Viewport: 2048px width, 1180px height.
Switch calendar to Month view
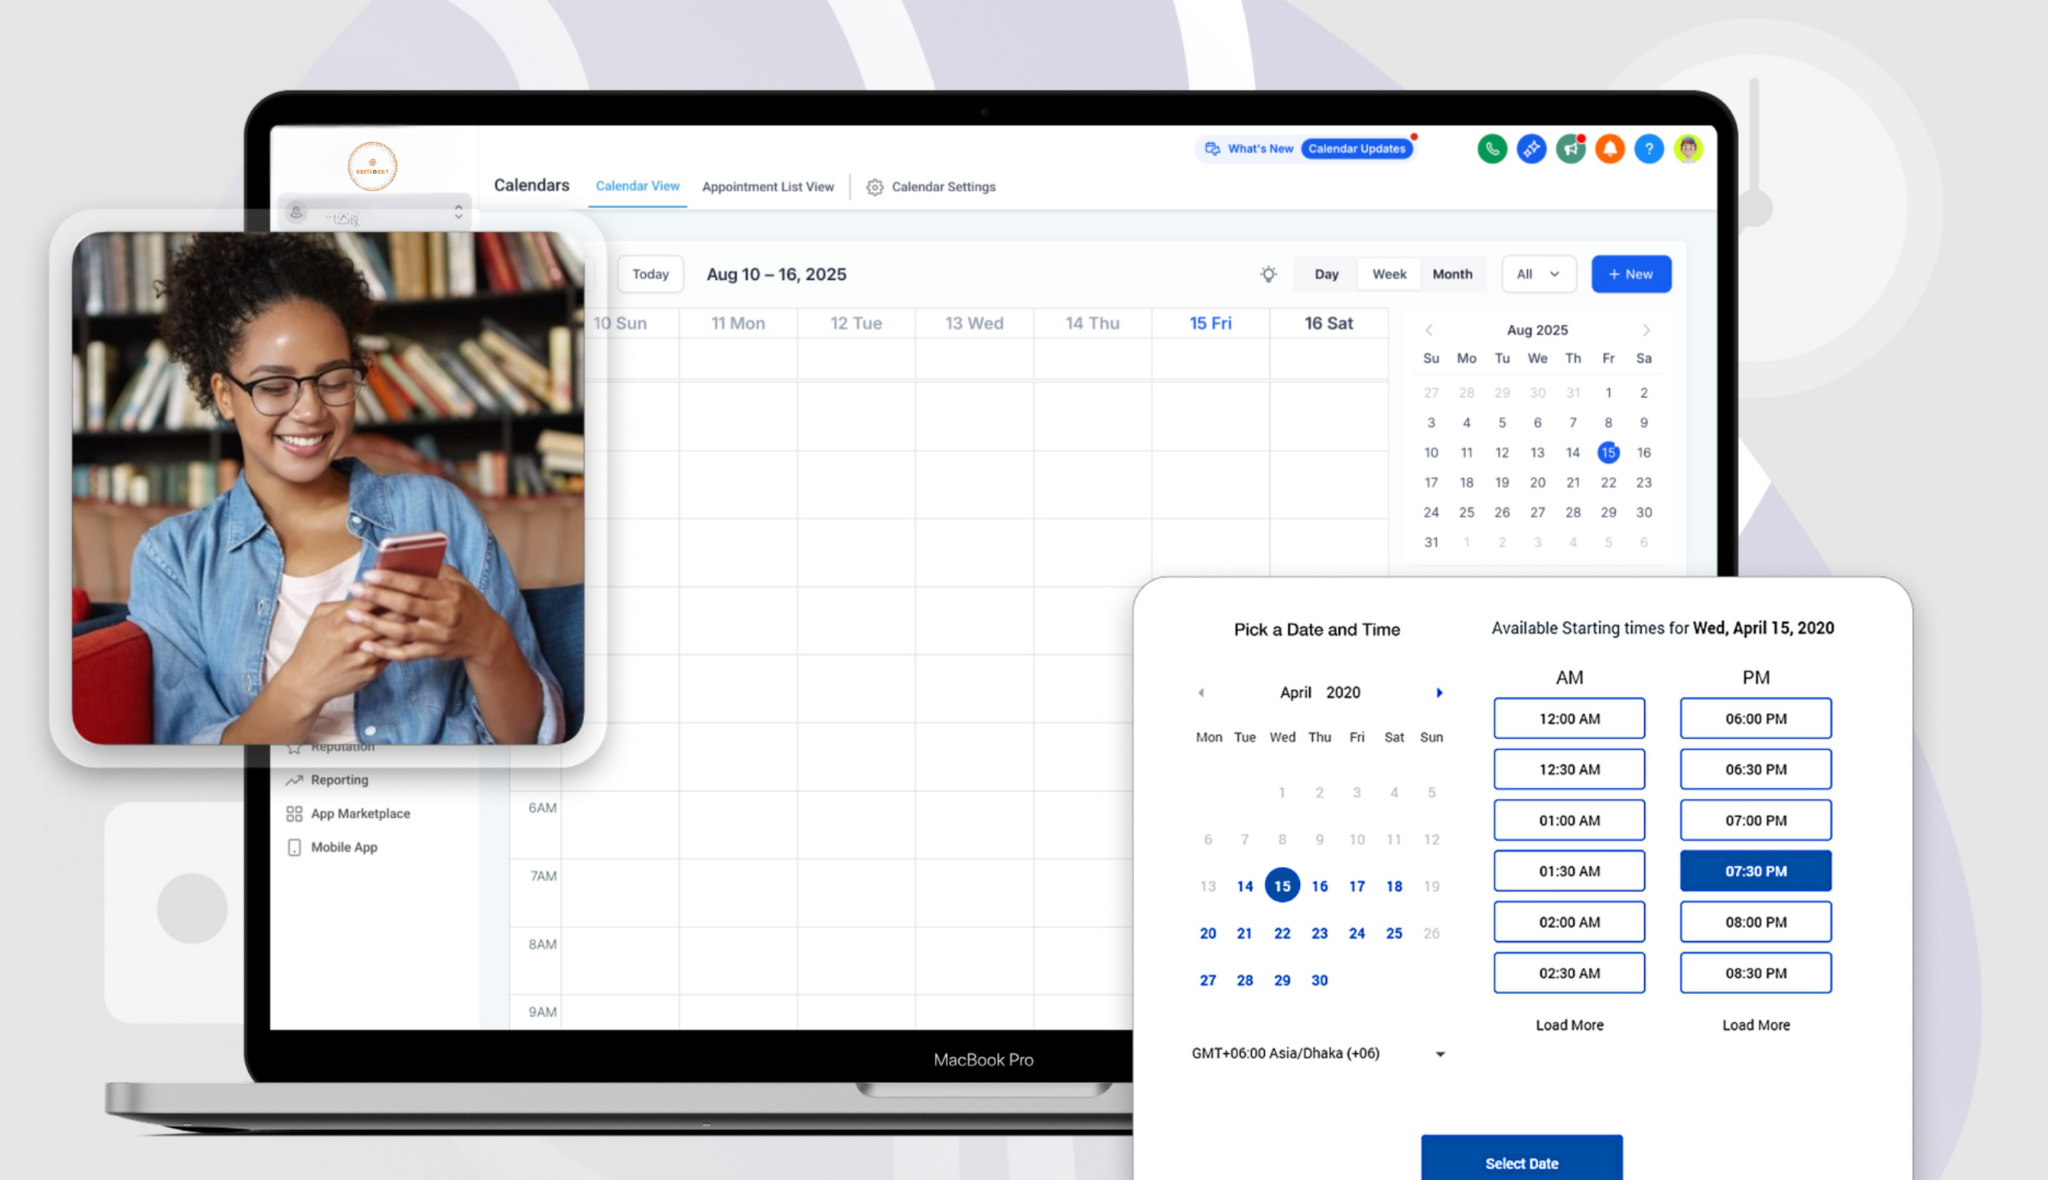tap(1452, 274)
